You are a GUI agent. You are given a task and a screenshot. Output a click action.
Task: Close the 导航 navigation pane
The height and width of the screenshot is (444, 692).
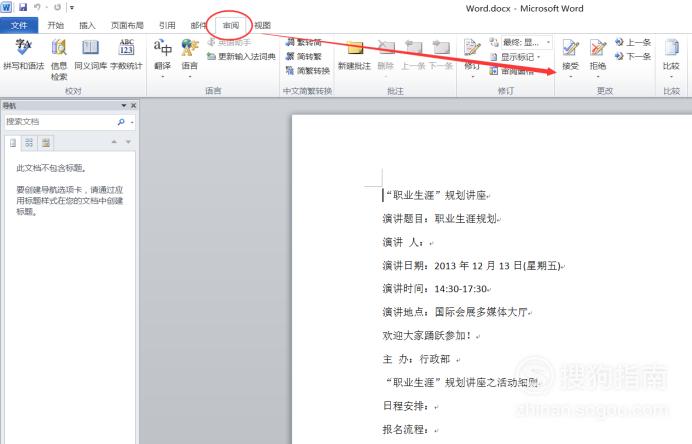tap(133, 105)
